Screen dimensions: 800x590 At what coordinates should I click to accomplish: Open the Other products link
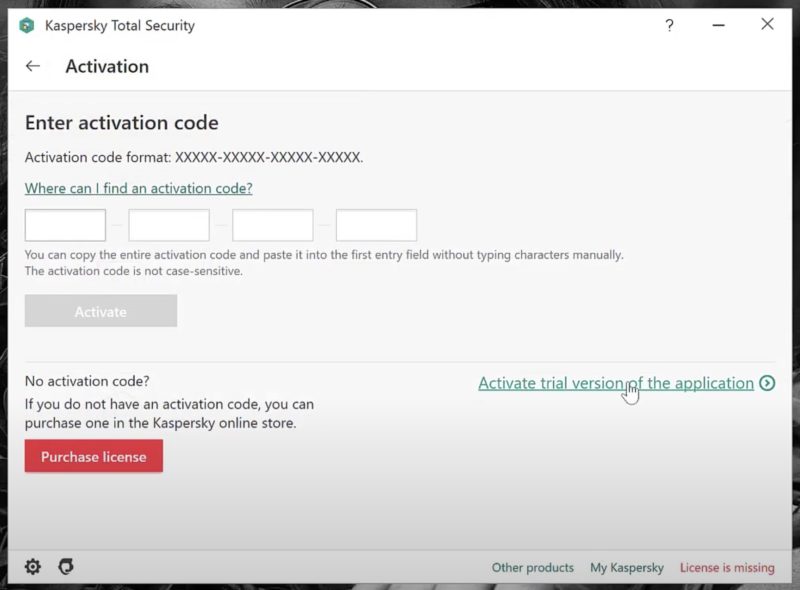tap(533, 568)
